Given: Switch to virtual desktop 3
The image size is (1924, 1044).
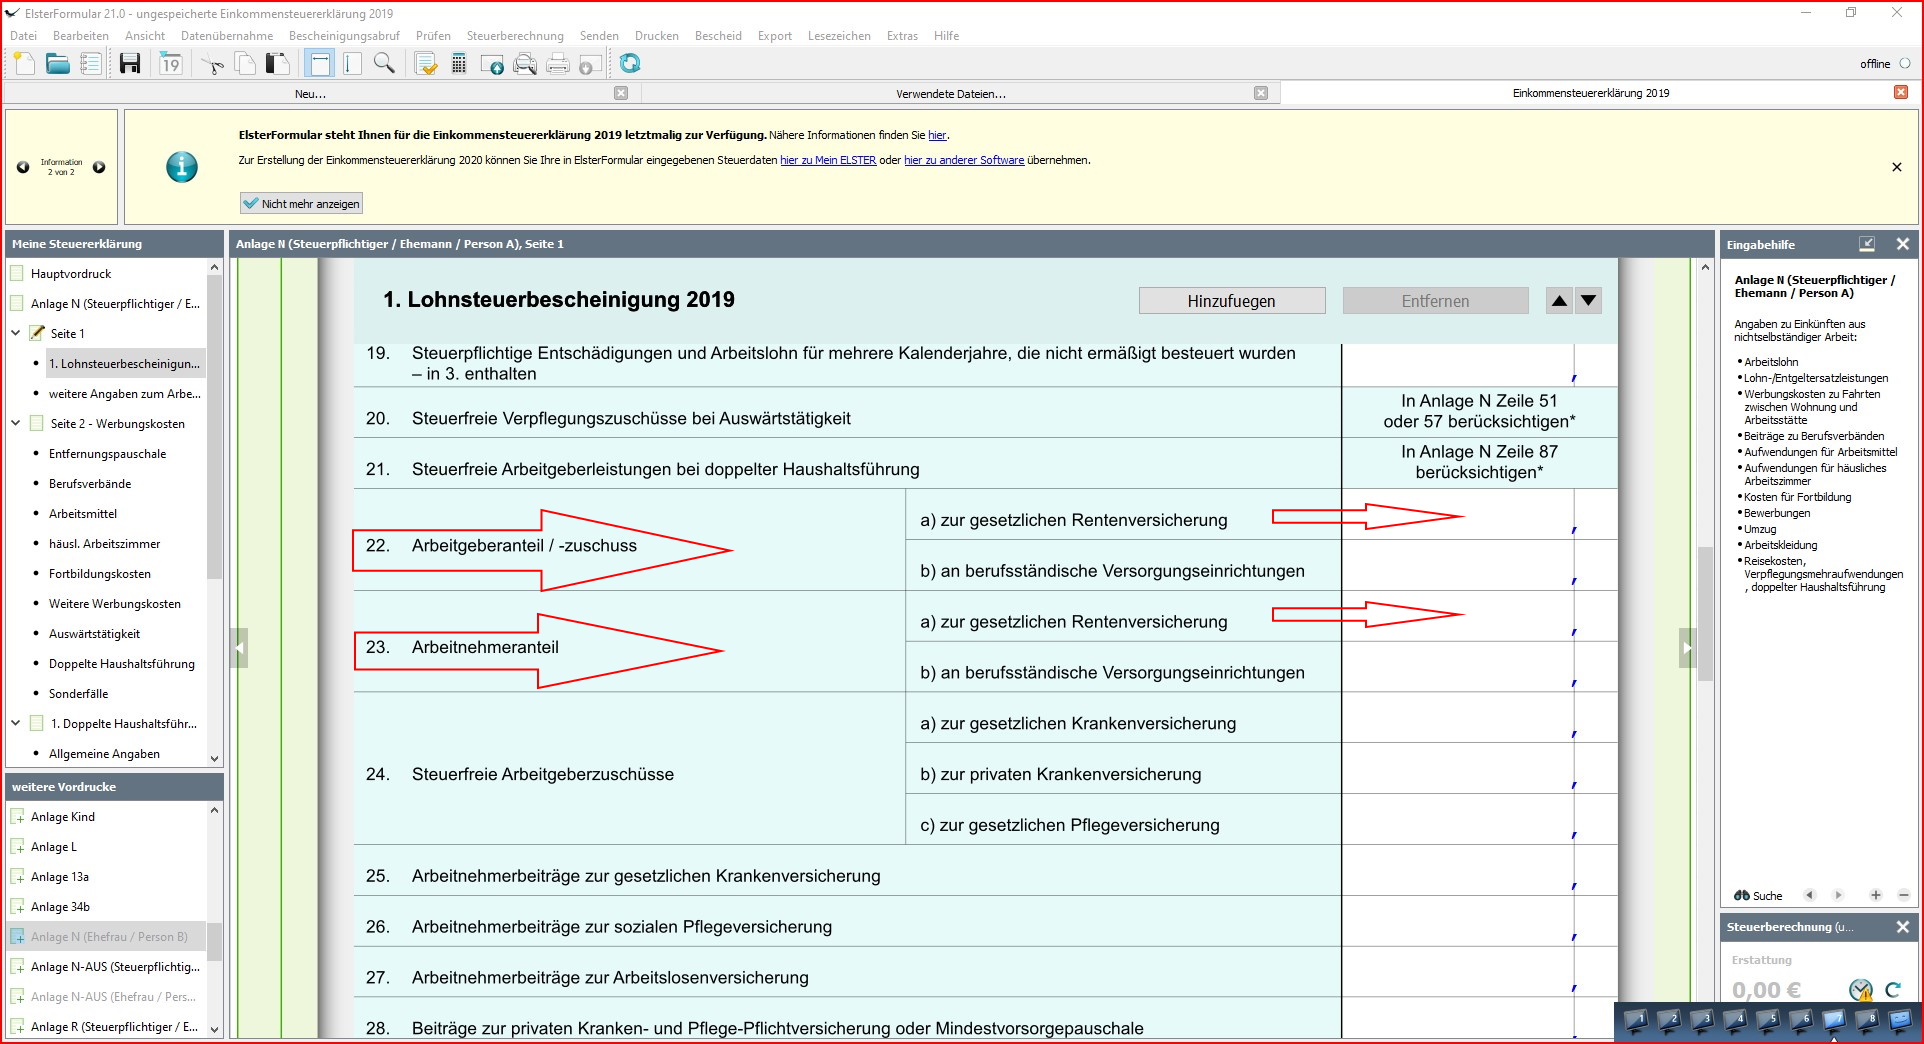Looking at the screenshot, I should point(1702,1021).
